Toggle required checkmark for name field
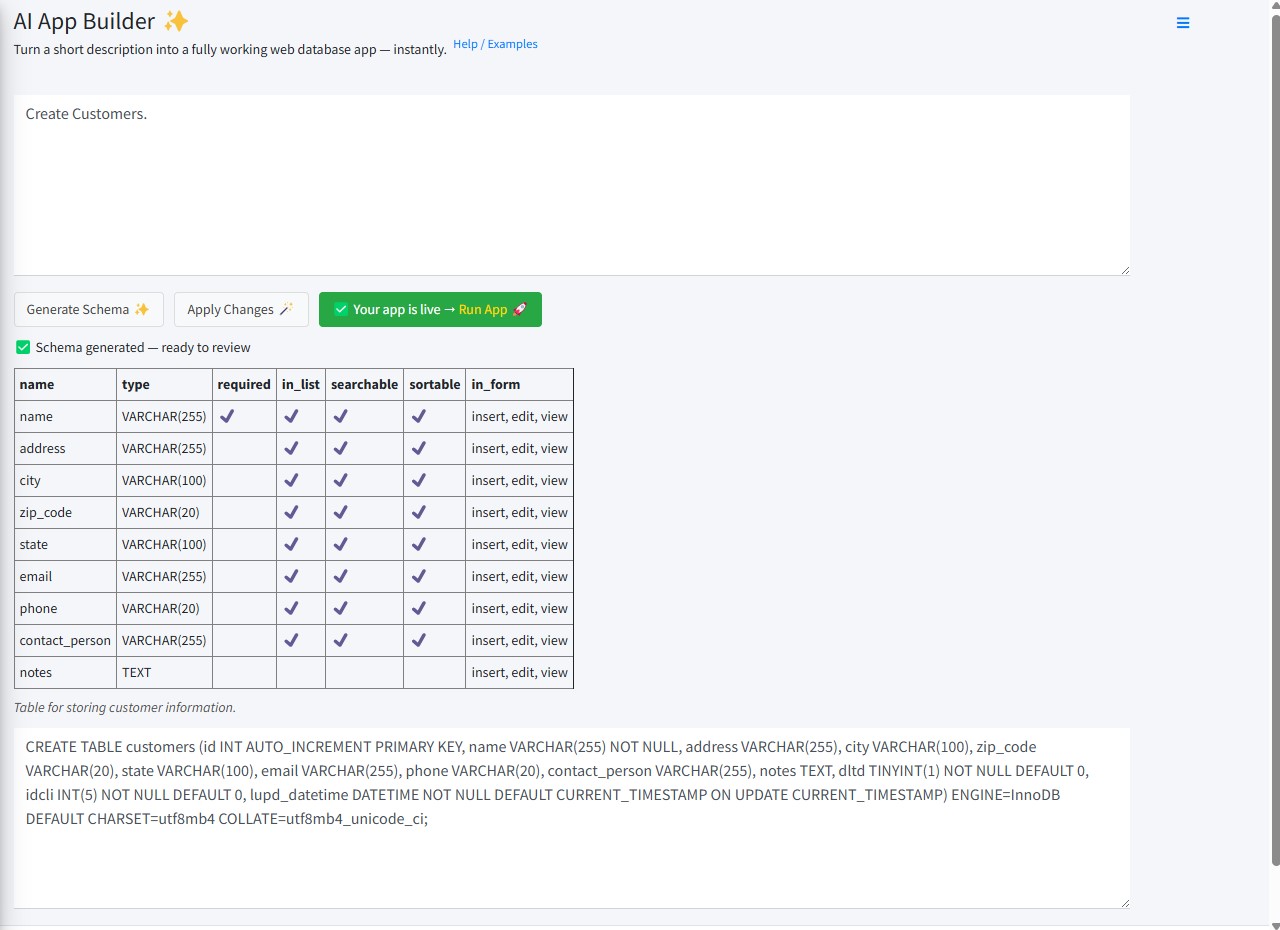Screen dimensions: 1280x930 pos(227,416)
